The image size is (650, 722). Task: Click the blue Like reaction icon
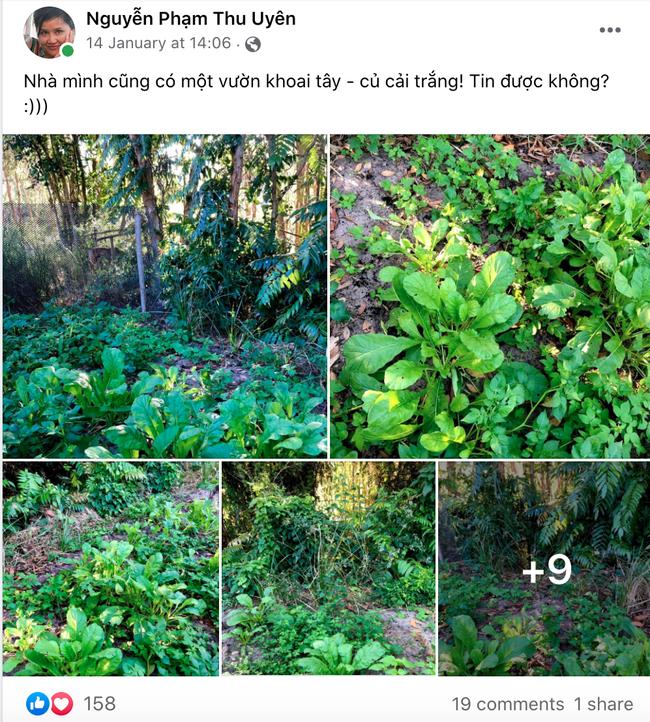pos(38,704)
